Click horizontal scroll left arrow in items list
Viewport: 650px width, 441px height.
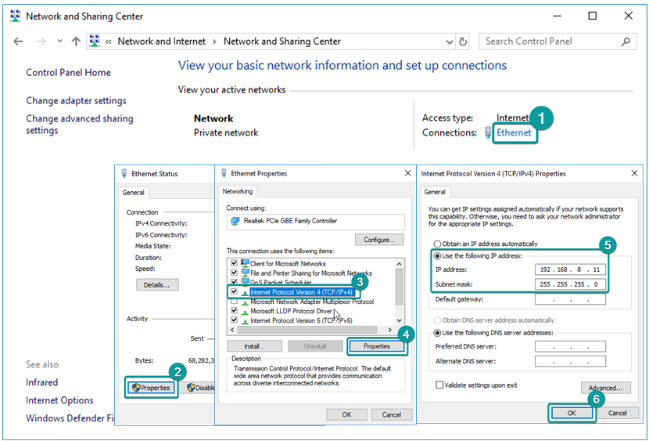(x=232, y=330)
